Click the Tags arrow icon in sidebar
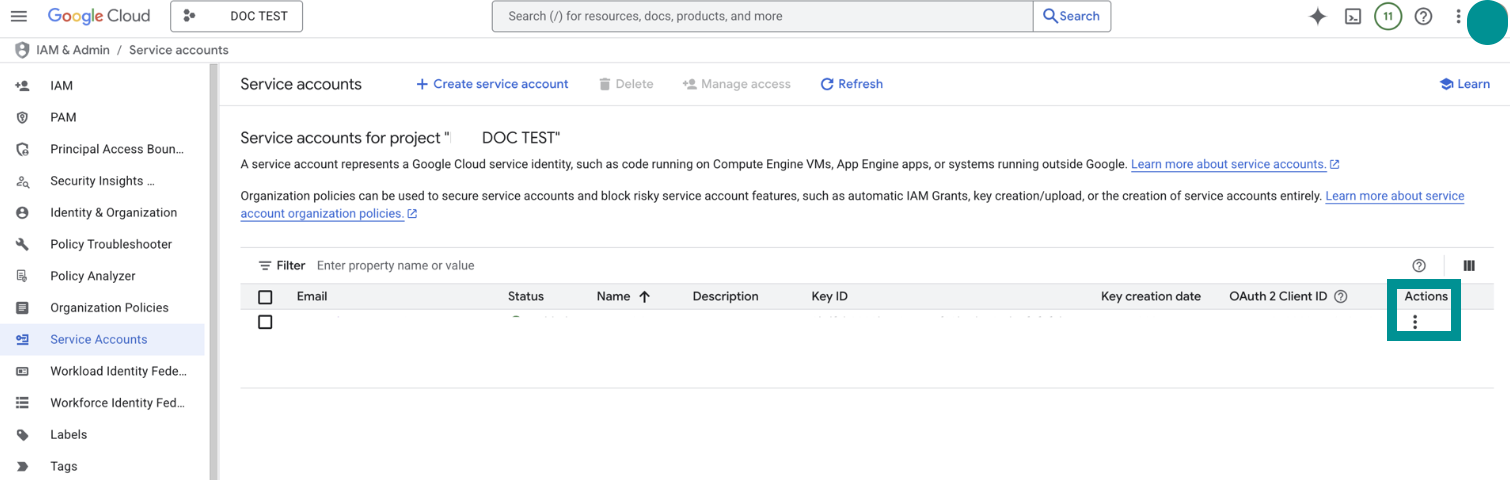Screen dimensions: 1510x480 22,467
